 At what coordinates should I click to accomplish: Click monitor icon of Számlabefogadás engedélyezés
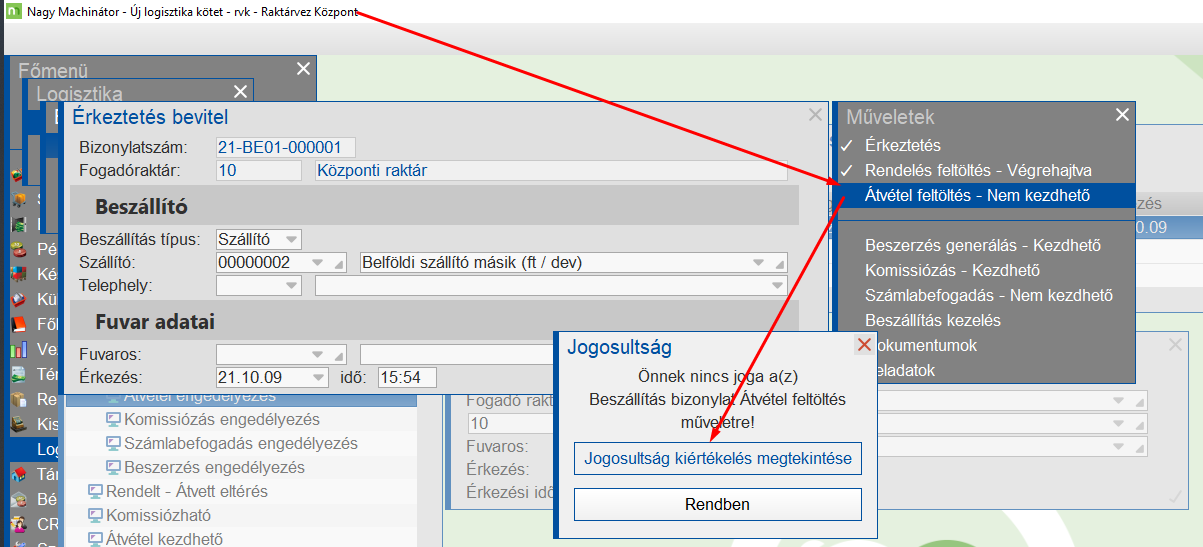pos(113,444)
